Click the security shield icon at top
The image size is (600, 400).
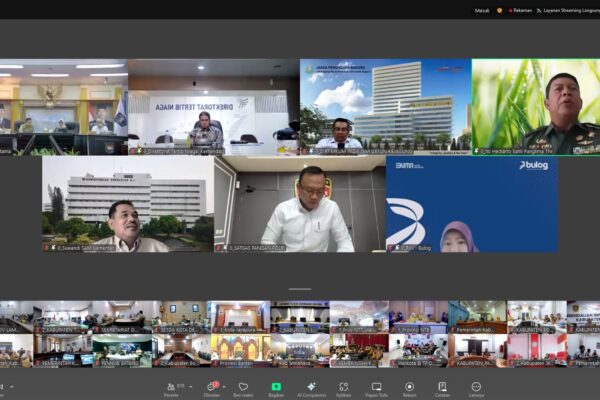[x=499, y=11]
